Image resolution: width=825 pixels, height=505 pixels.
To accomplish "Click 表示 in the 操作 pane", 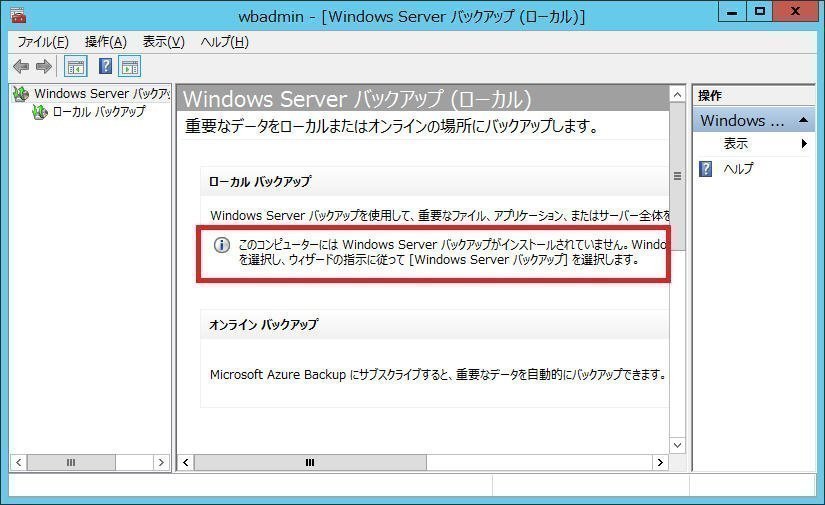I will (x=736, y=143).
